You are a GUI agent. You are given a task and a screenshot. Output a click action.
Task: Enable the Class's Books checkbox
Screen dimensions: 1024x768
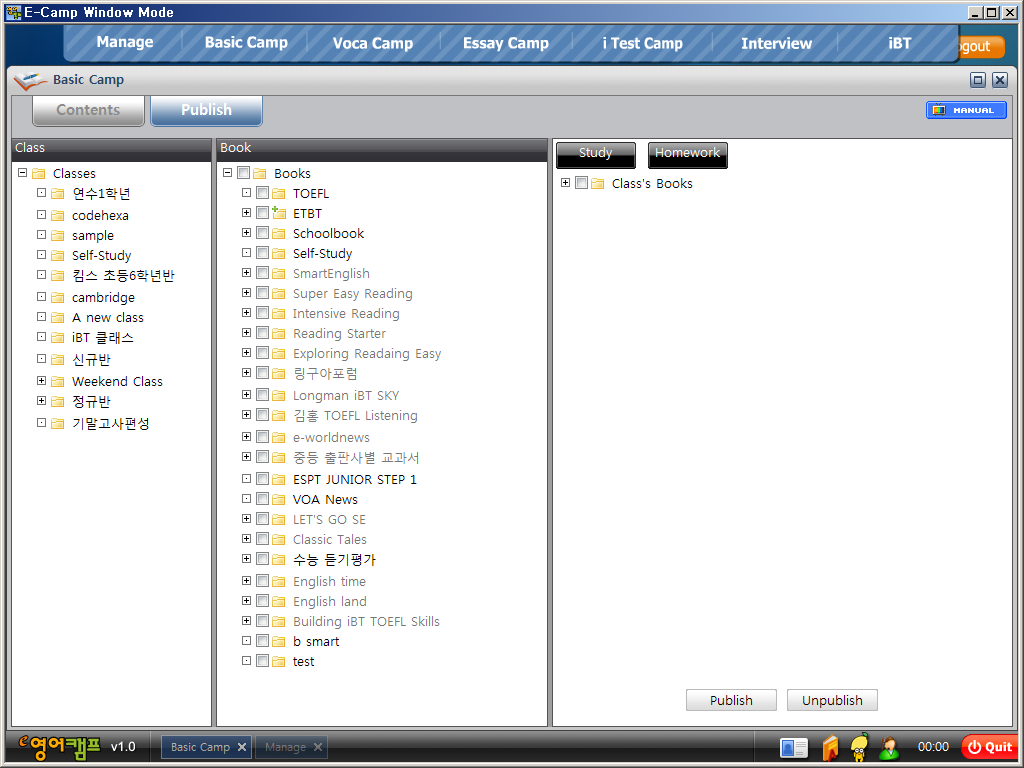[581, 183]
